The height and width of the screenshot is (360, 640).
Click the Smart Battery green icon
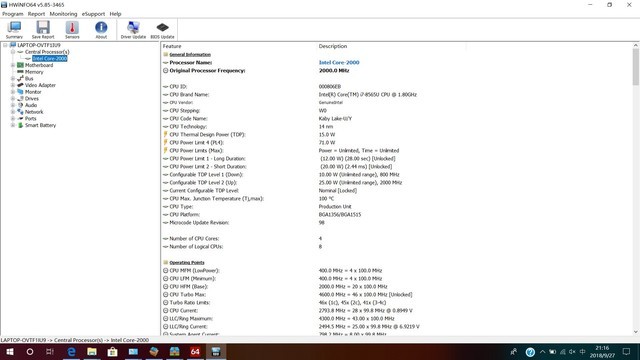tap(20, 125)
